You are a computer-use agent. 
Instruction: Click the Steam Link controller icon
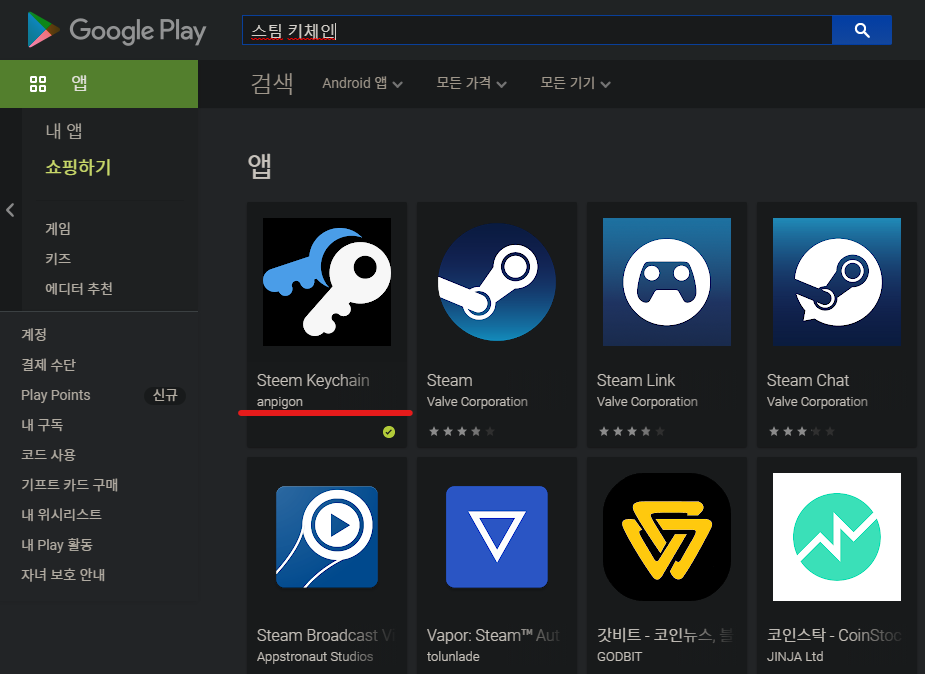(667, 282)
